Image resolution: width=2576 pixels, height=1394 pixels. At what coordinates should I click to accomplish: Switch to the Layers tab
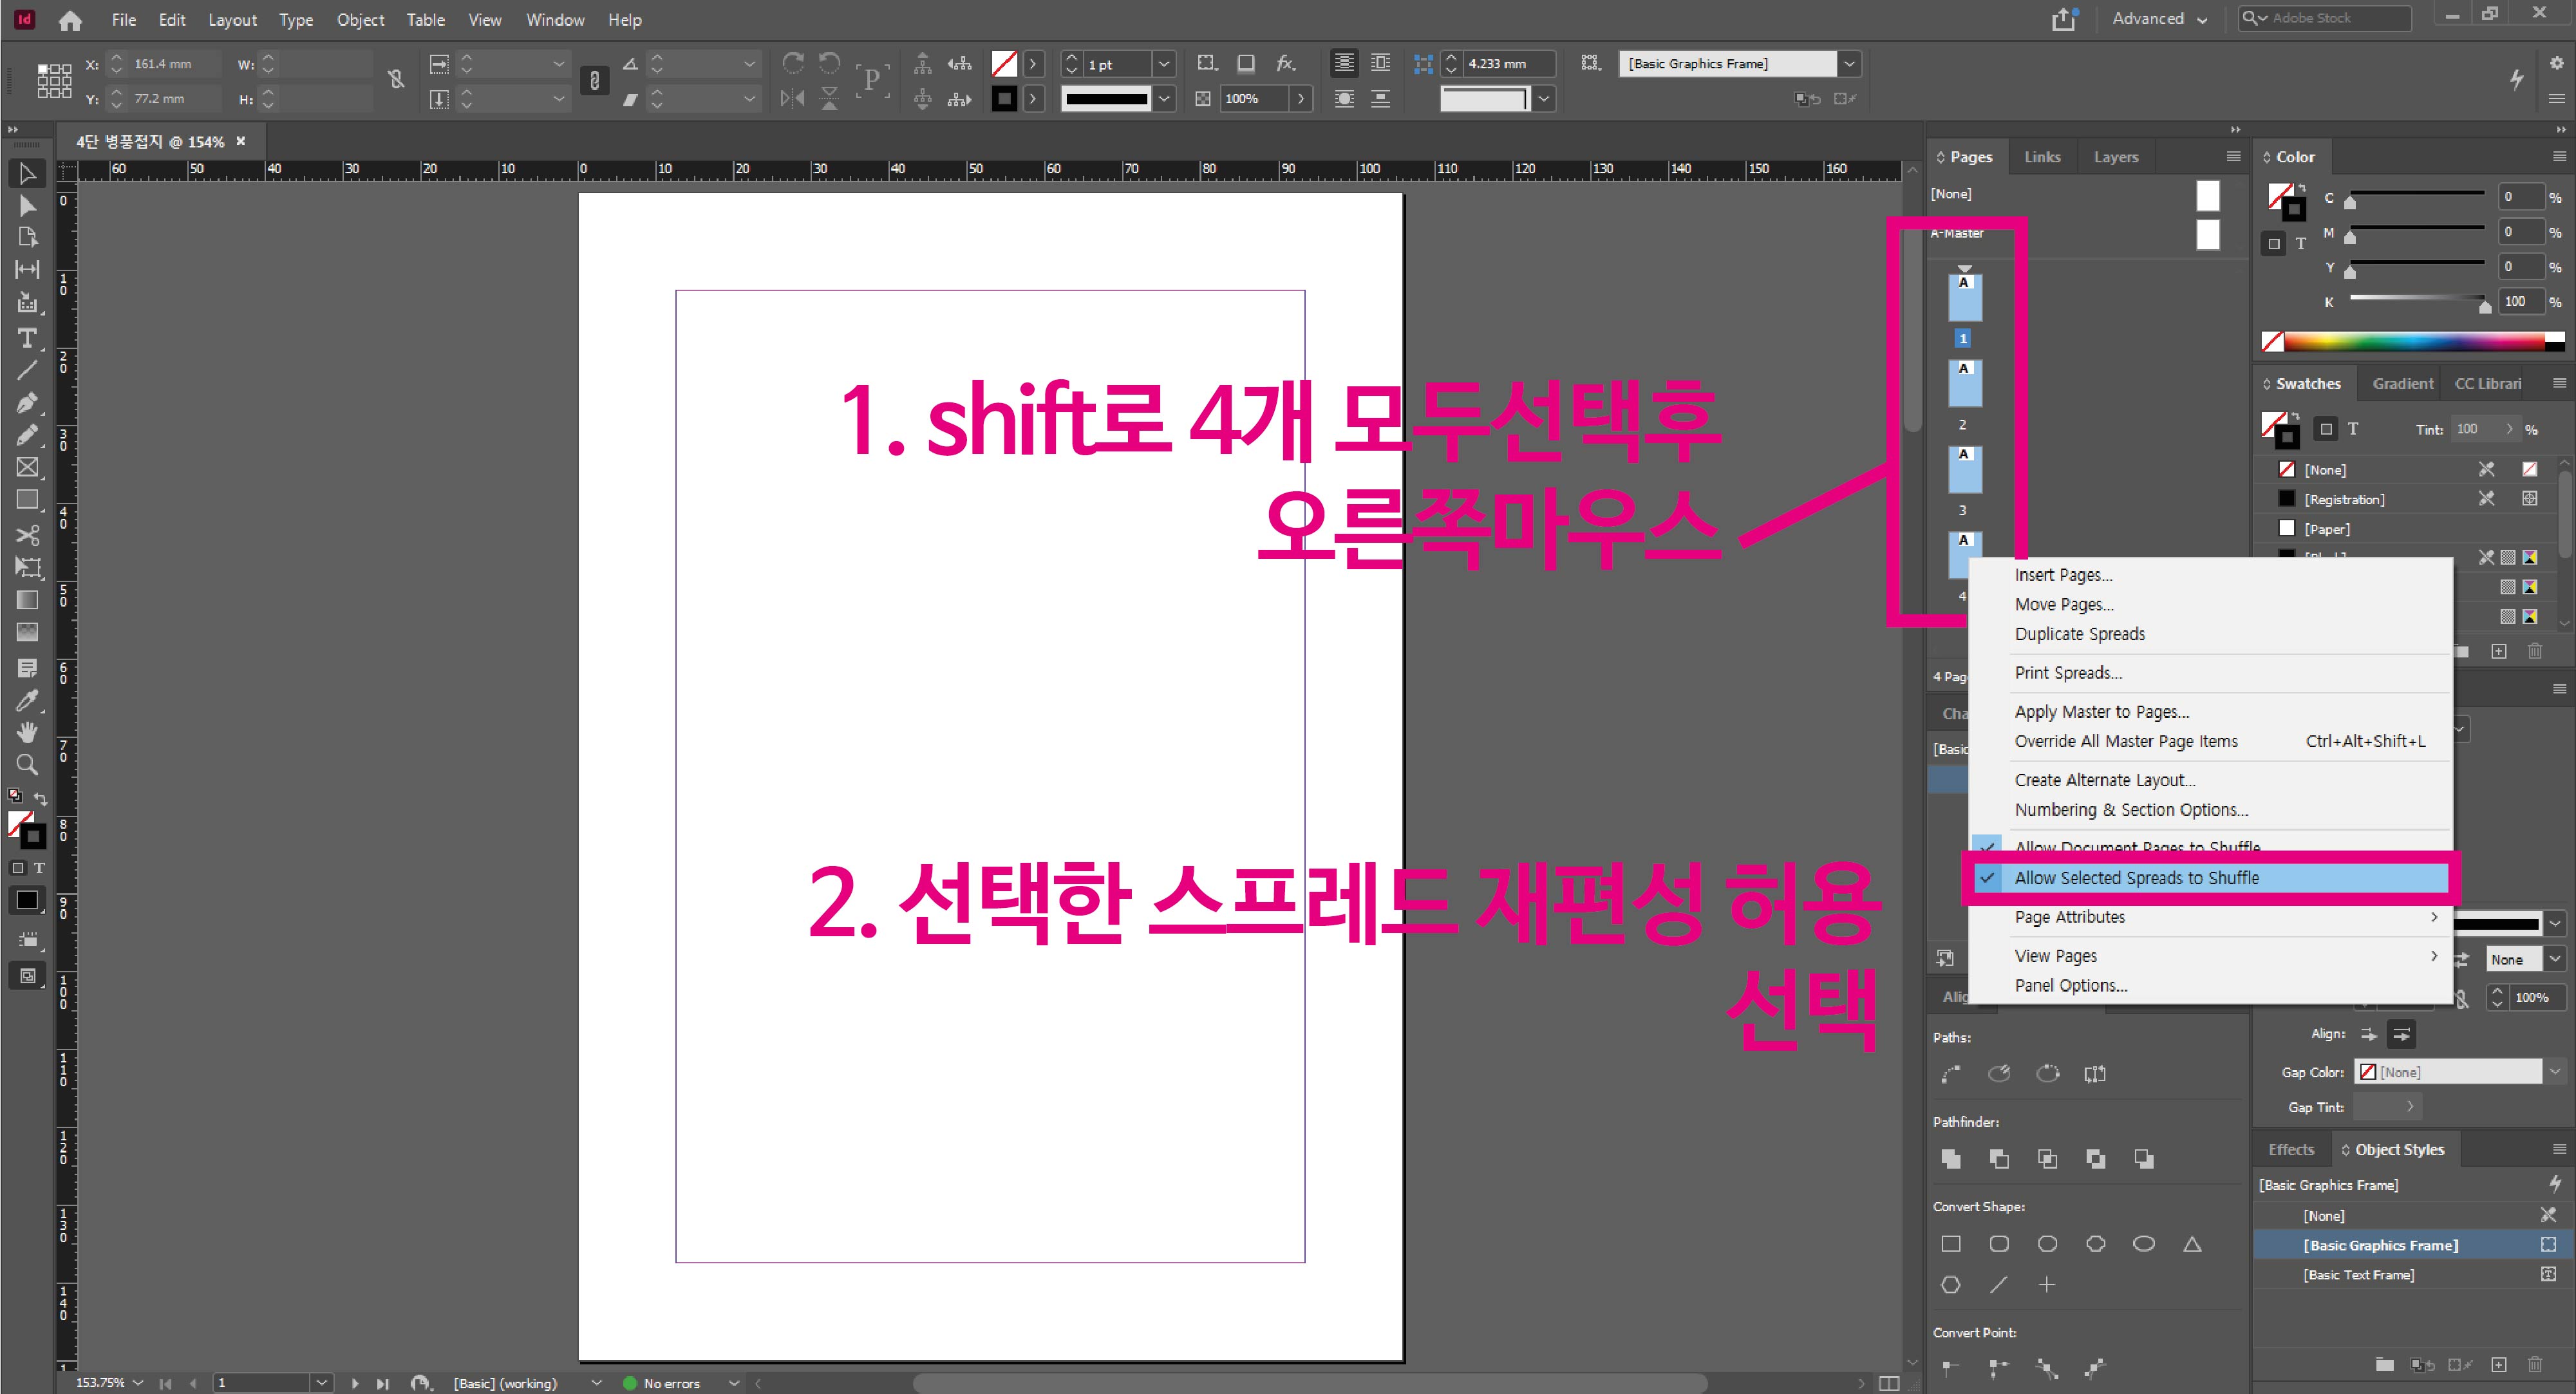coord(2116,157)
